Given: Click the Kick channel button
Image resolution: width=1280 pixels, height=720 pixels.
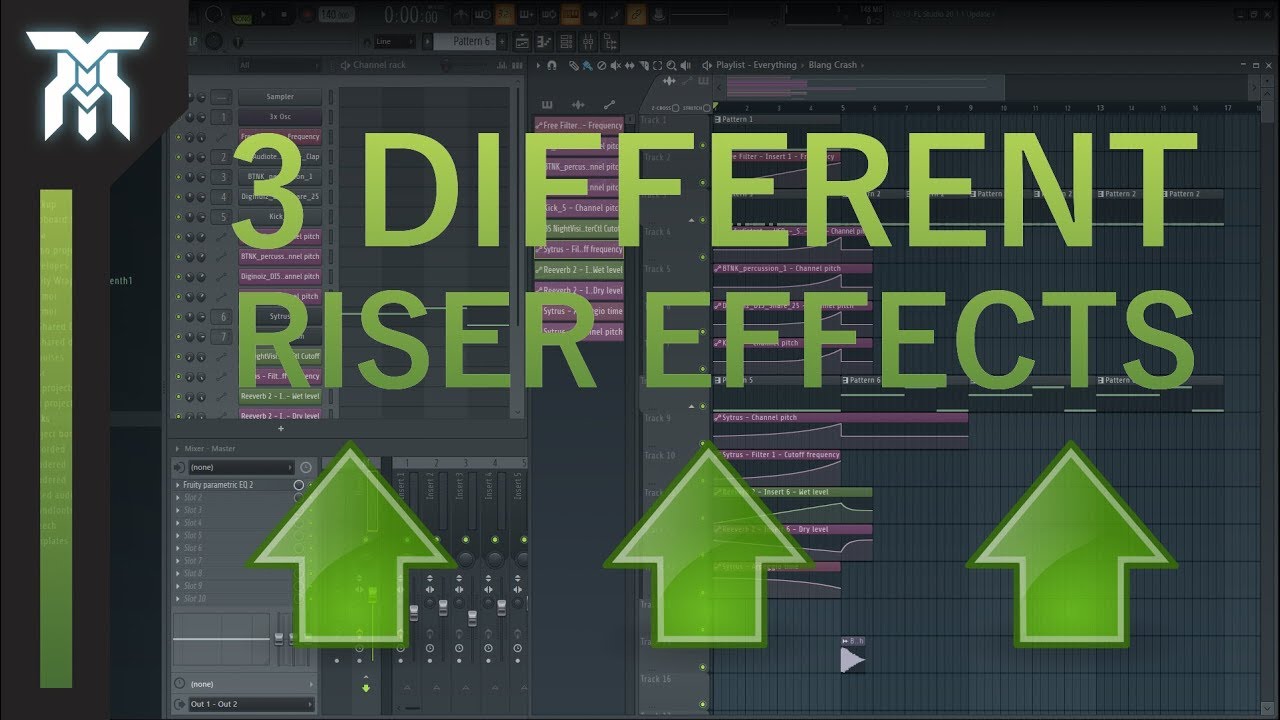Looking at the screenshot, I should pos(280,216).
